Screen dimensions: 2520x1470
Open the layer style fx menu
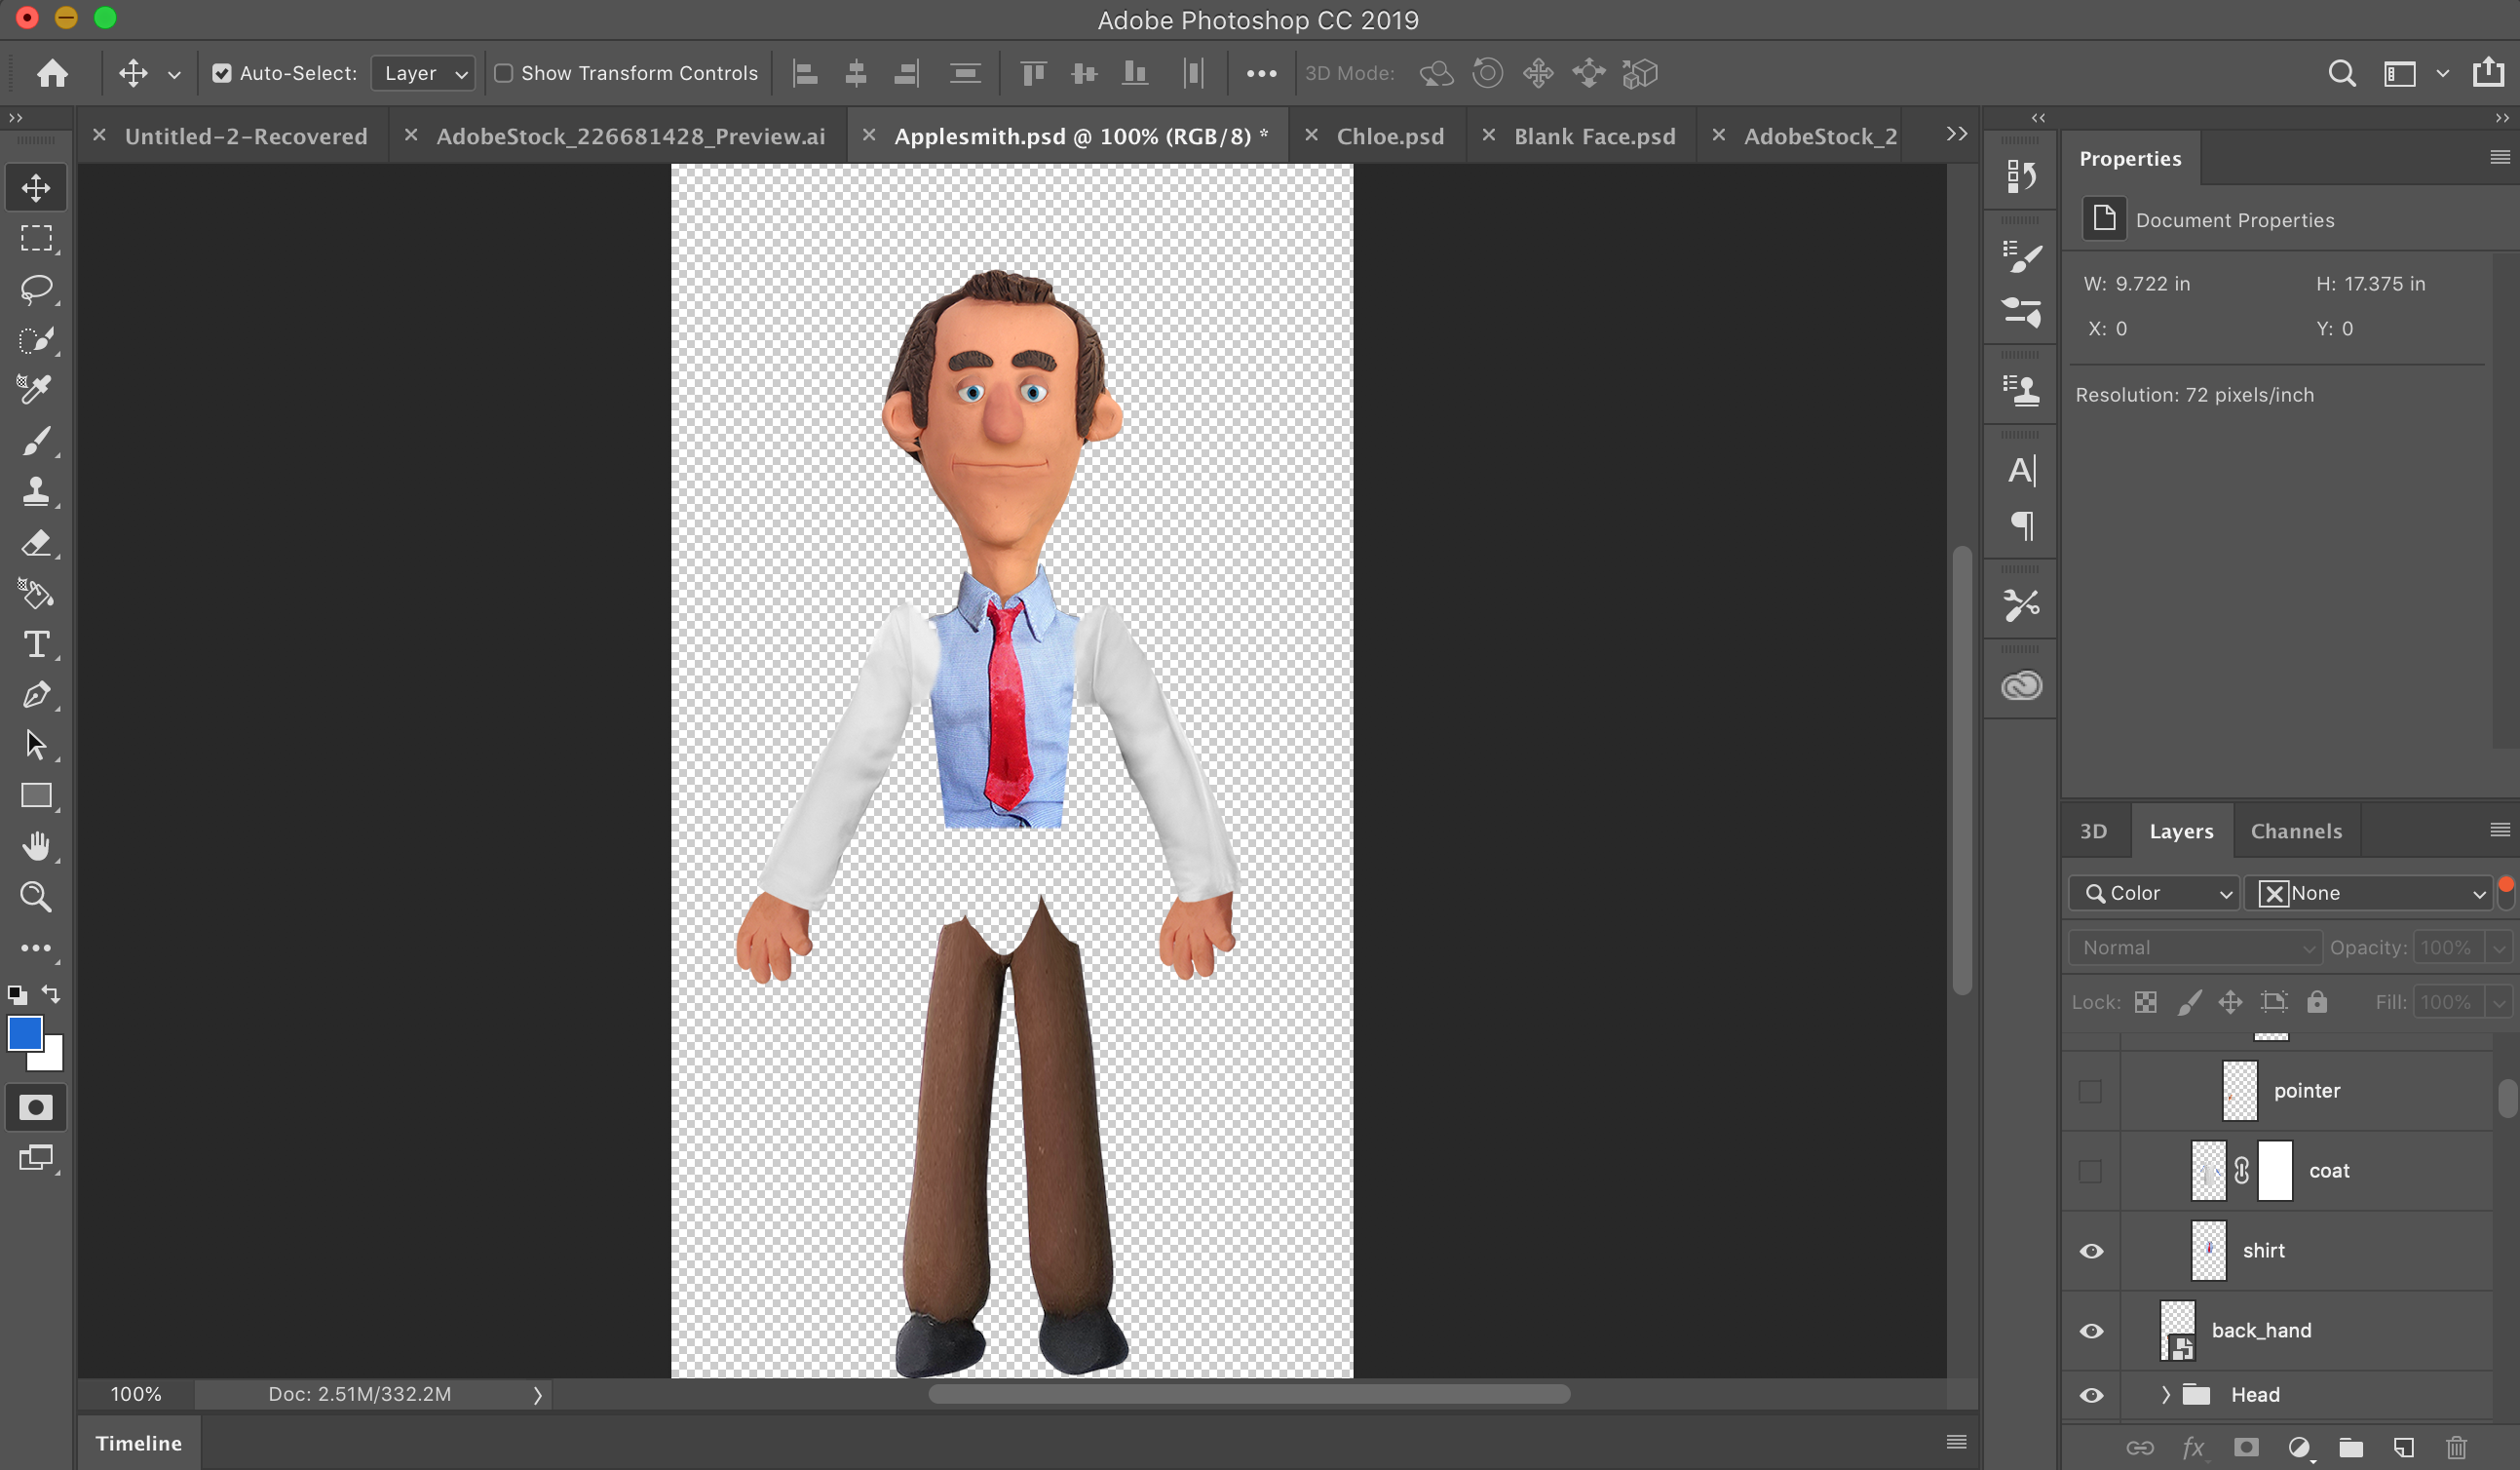tap(2193, 1447)
